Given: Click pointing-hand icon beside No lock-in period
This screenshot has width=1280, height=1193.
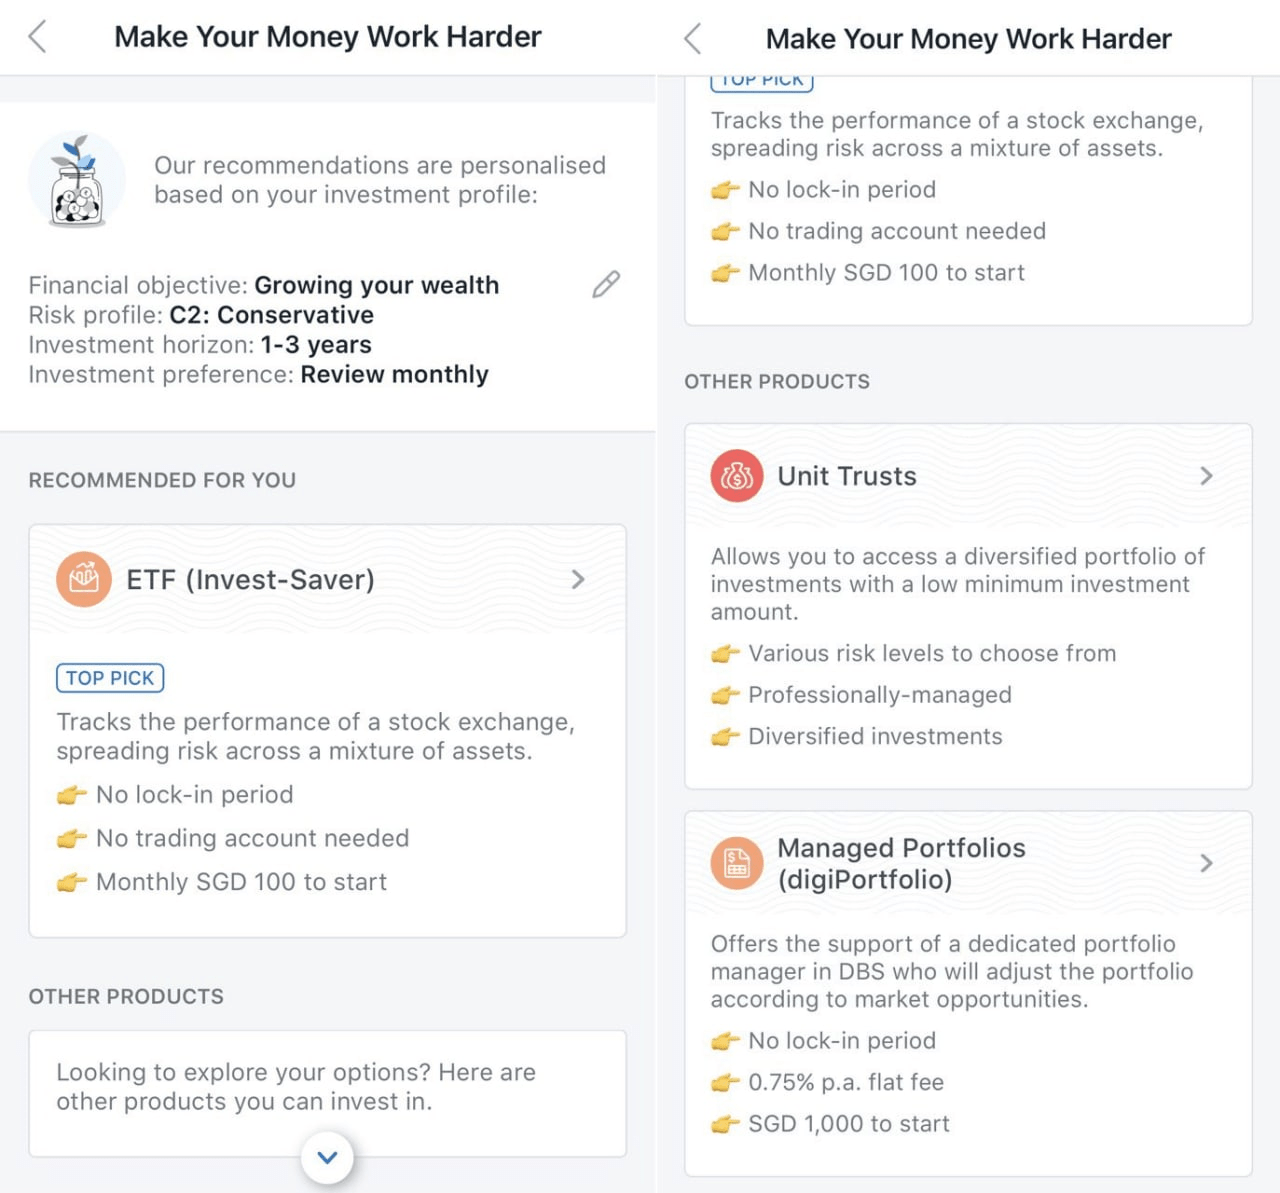Looking at the screenshot, I should coord(71,795).
